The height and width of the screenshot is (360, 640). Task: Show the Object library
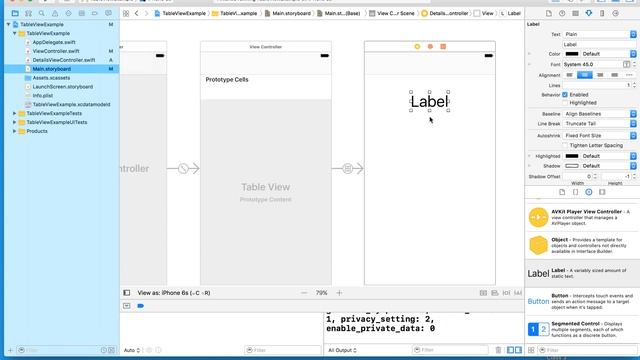tap(589, 192)
